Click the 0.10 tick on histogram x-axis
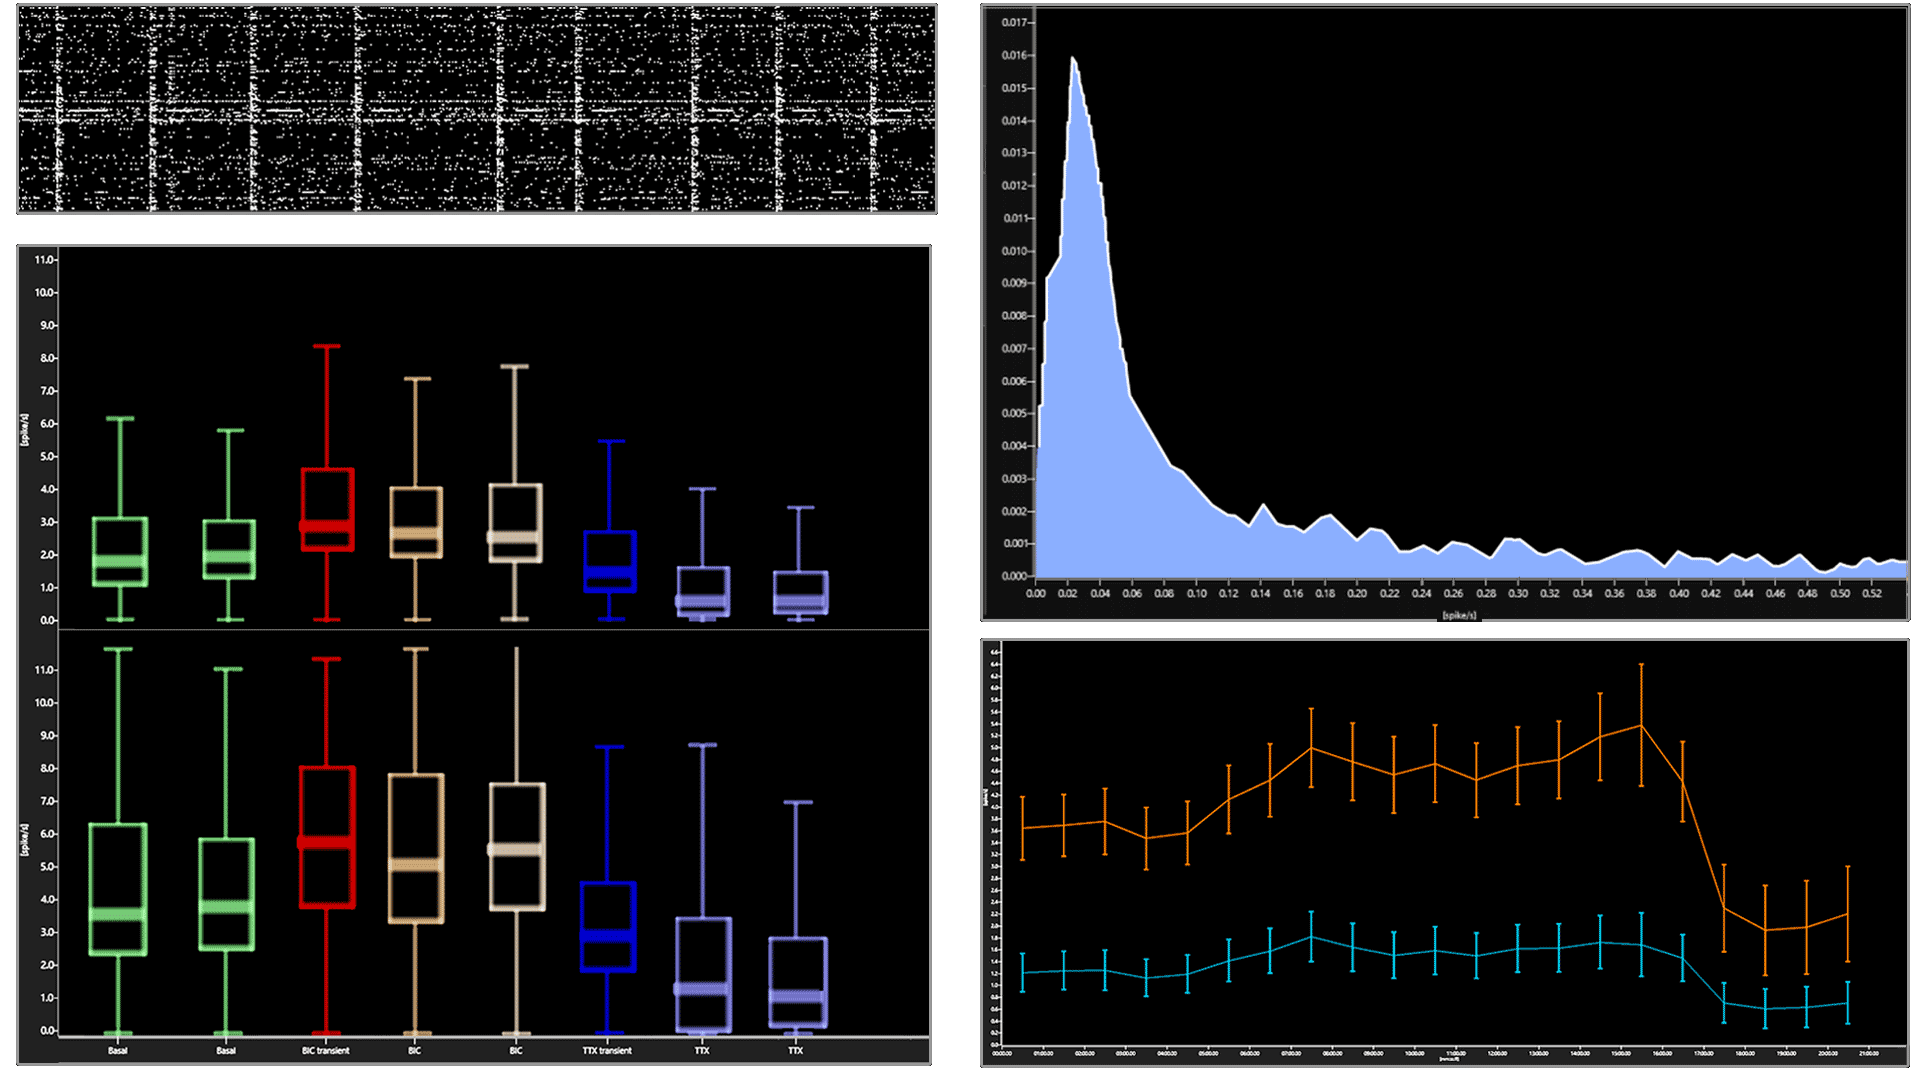Viewport: 1920px width, 1080px height. [x=1196, y=593]
